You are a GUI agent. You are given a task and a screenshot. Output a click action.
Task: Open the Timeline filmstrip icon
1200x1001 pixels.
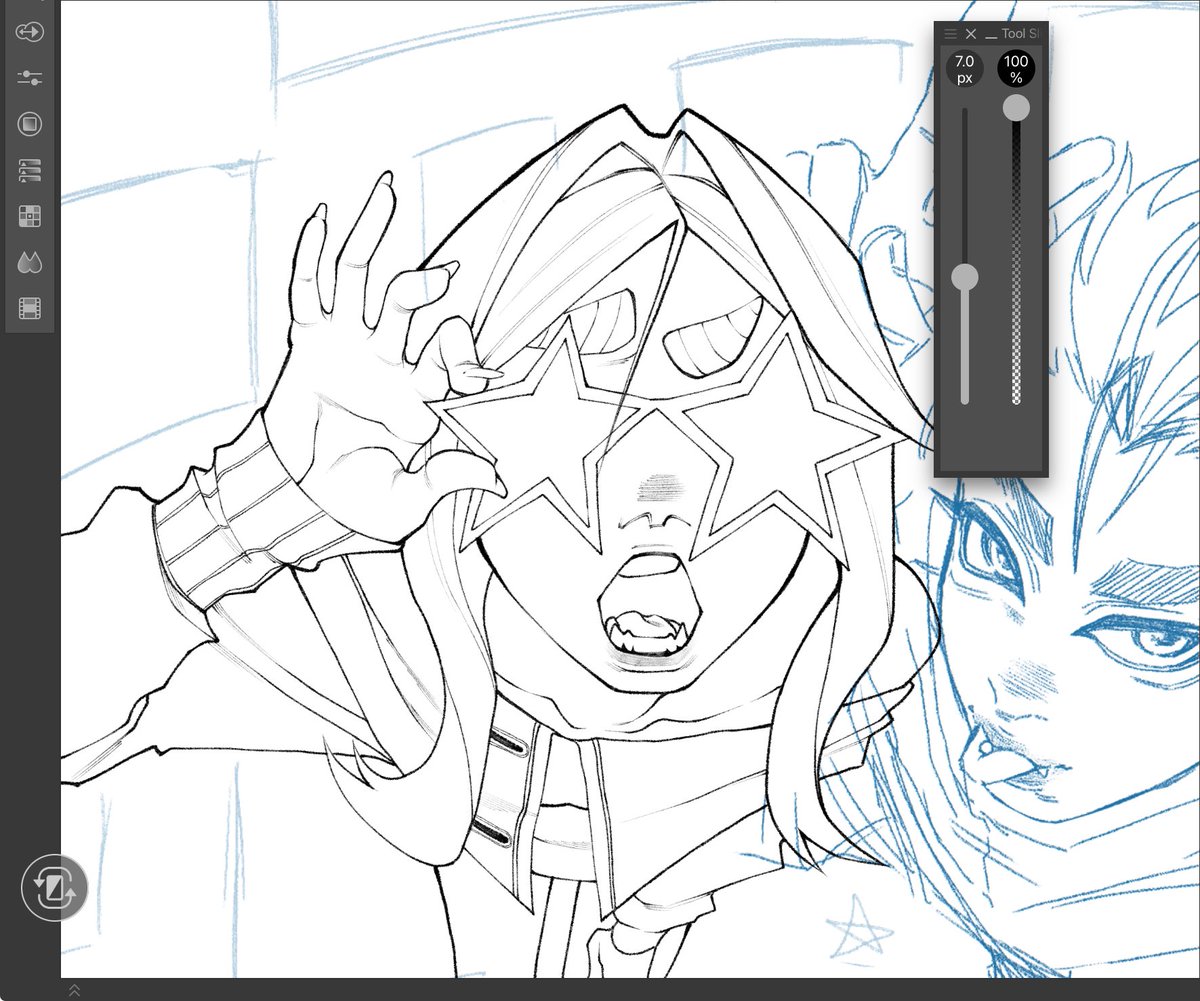pos(30,308)
